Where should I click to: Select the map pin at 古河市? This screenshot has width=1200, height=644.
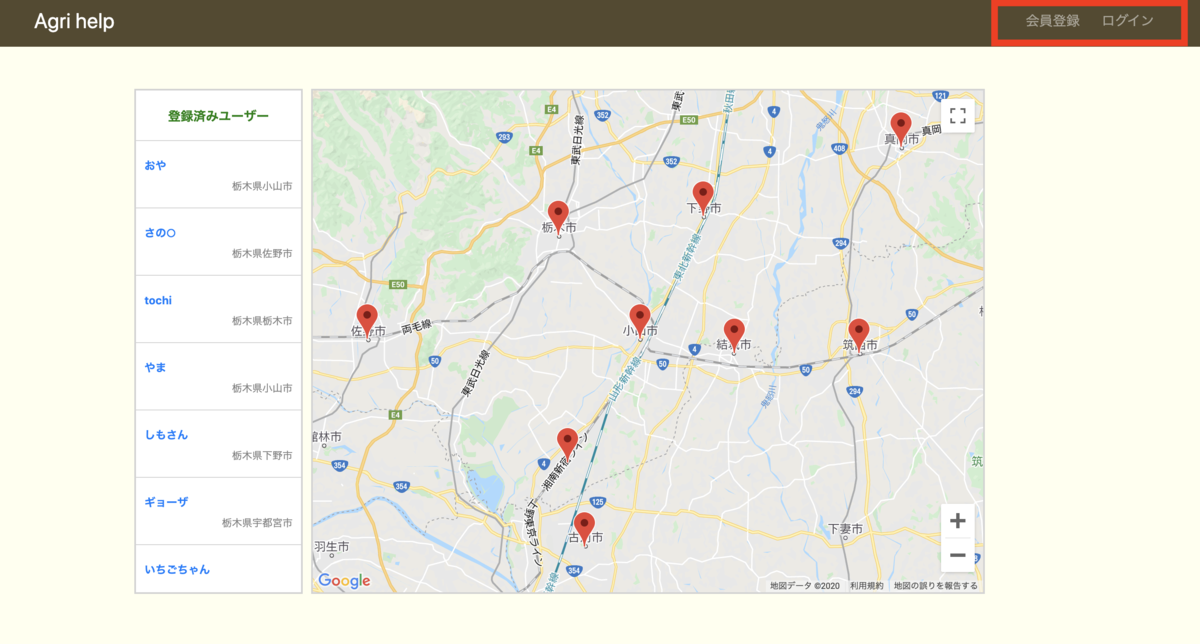(584, 529)
